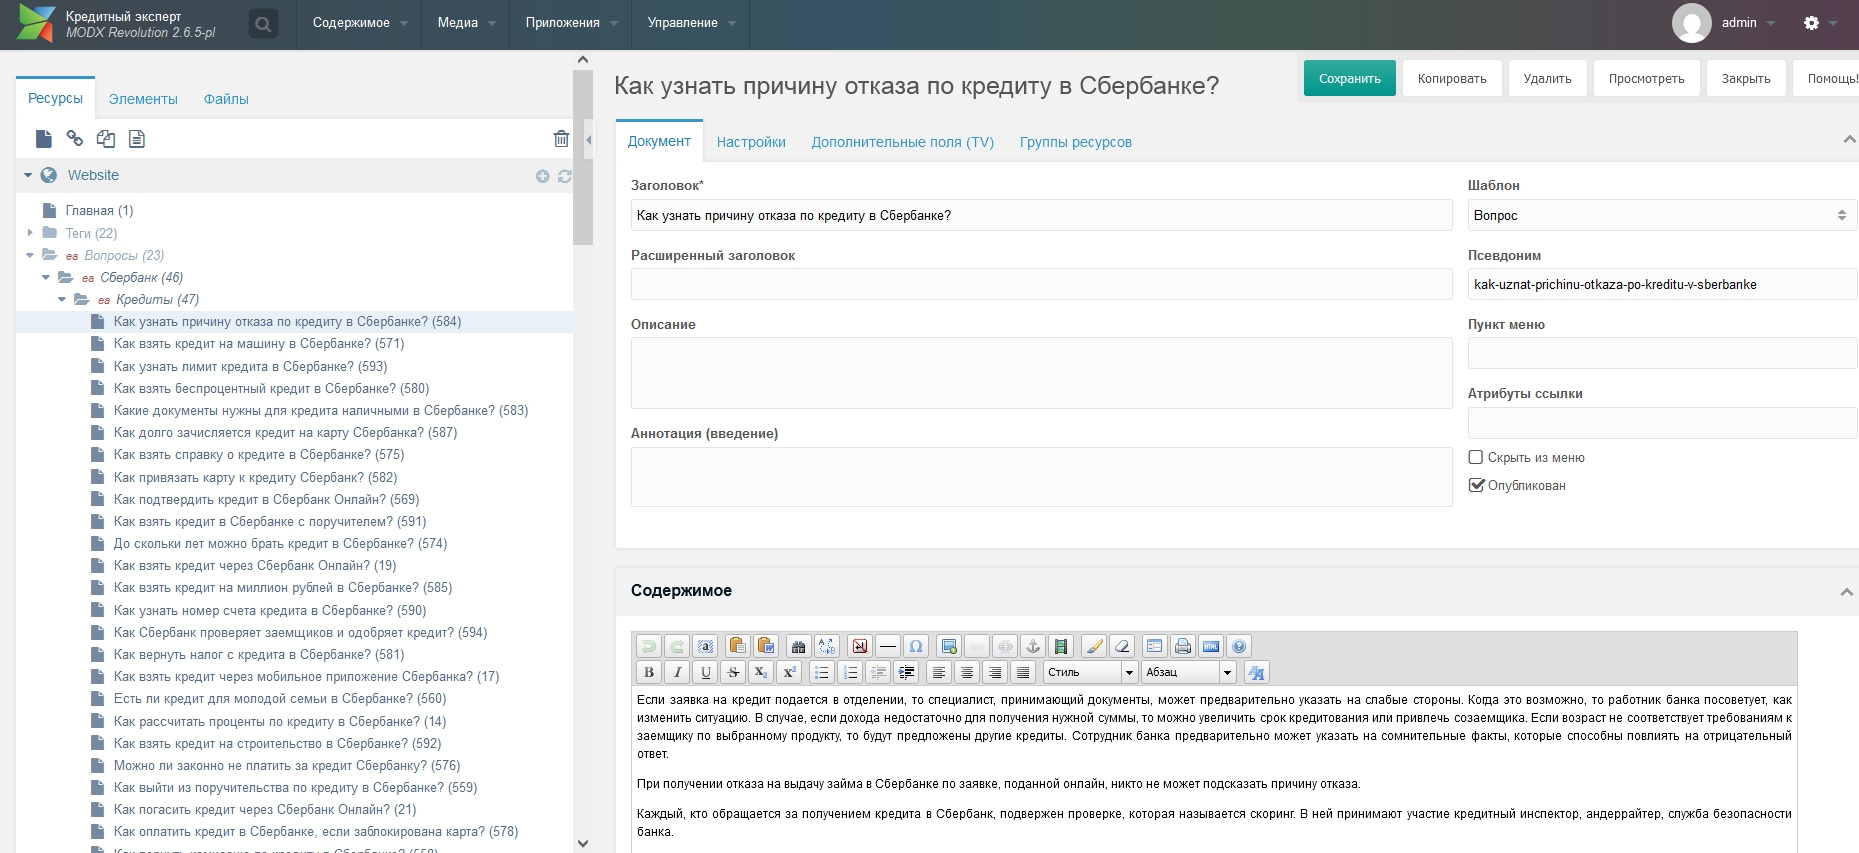Print the editor content
The width and height of the screenshot is (1859, 853).
(x=1183, y=646)
